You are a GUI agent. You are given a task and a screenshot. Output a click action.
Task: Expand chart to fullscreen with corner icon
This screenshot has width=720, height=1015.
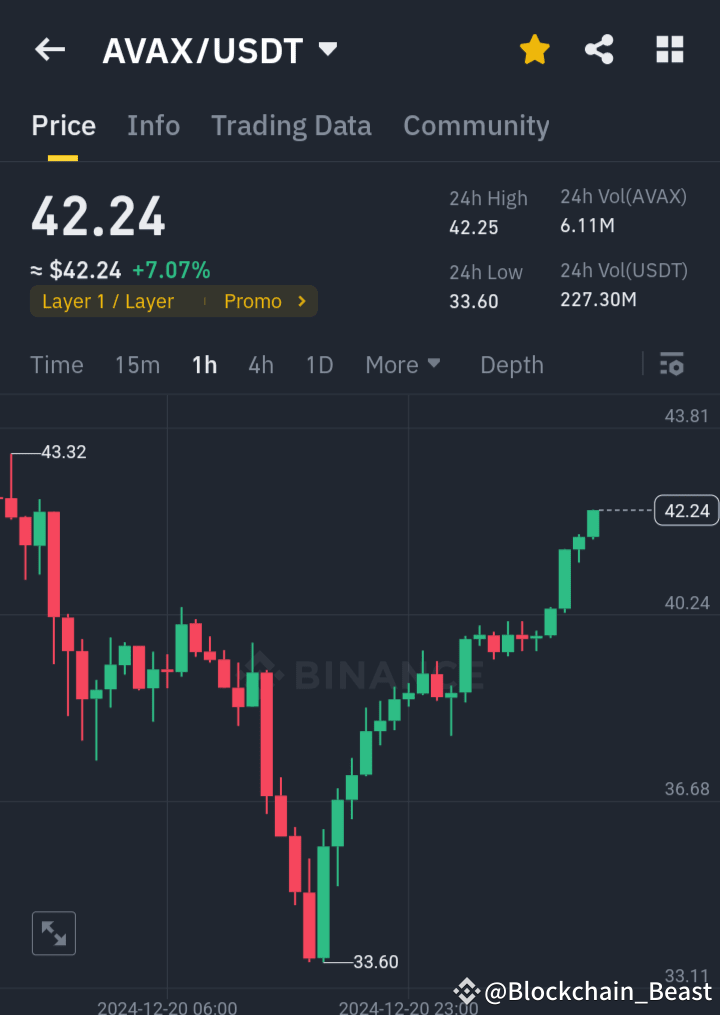pos(53,932)
